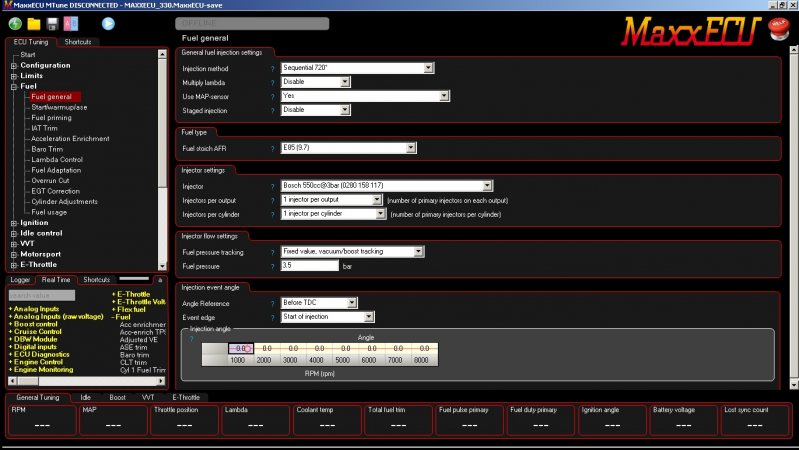Viewport: 799px width, 450px height.
Task: Switch to the Real Time tab
Action: tap(56, 280)
